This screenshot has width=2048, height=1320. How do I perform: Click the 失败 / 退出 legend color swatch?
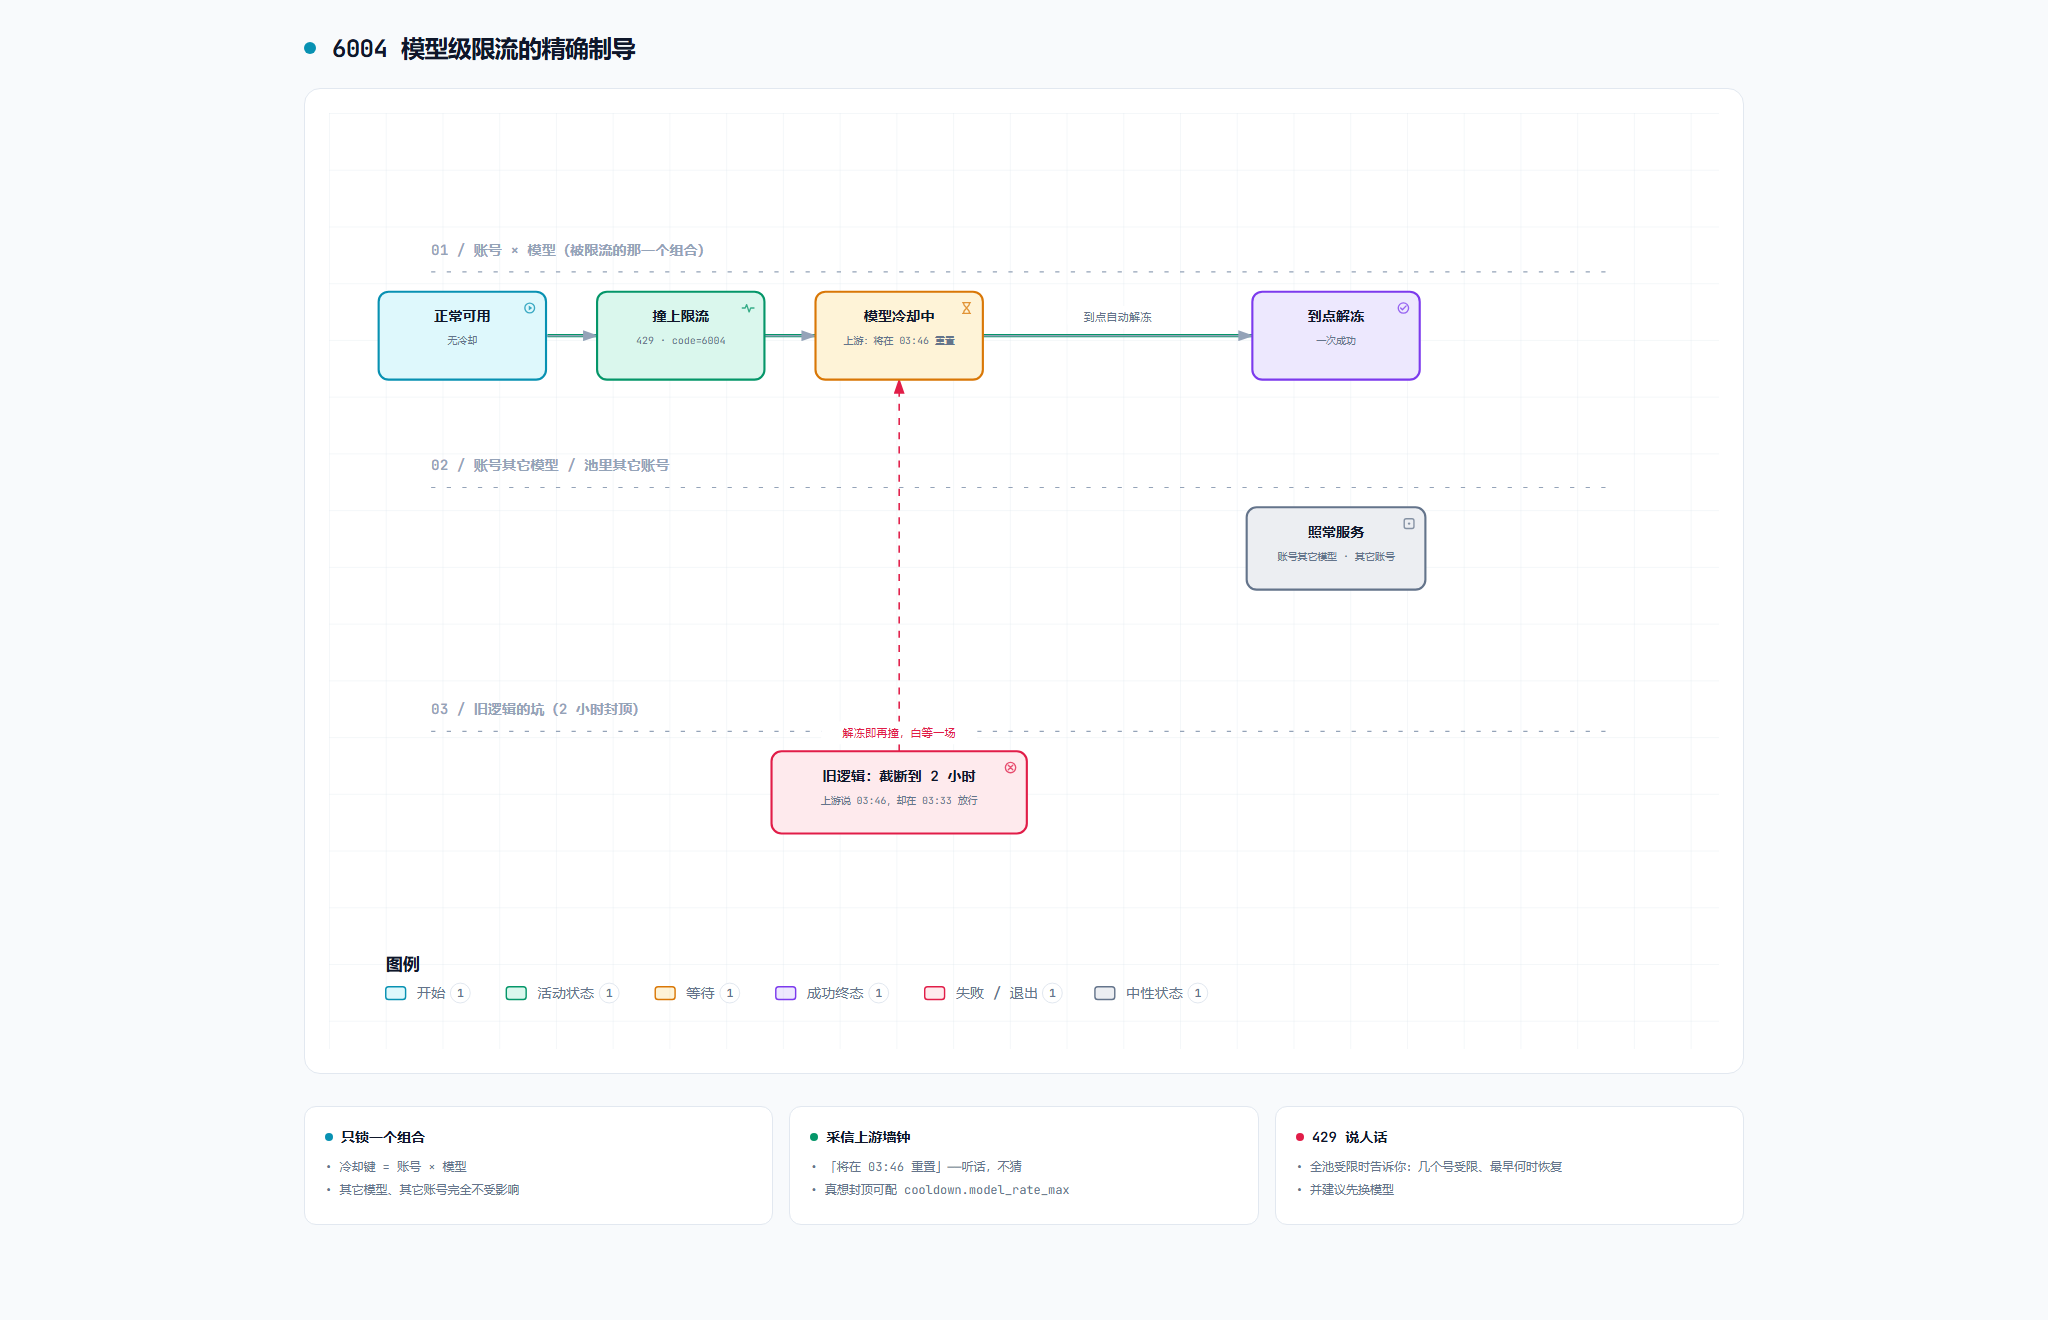pos(935,993)
